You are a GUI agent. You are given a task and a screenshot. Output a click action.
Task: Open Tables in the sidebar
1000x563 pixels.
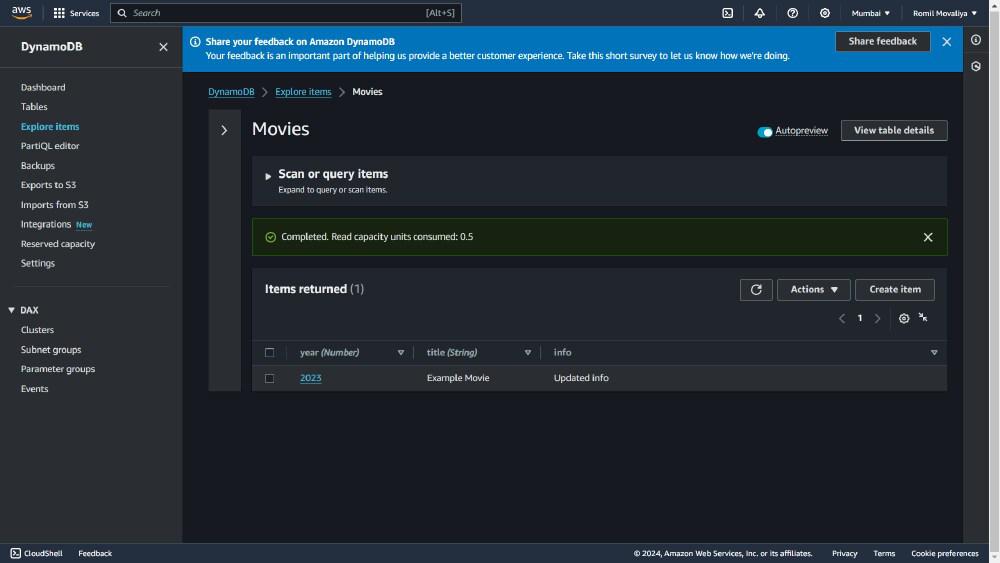(x=34, y=106)
